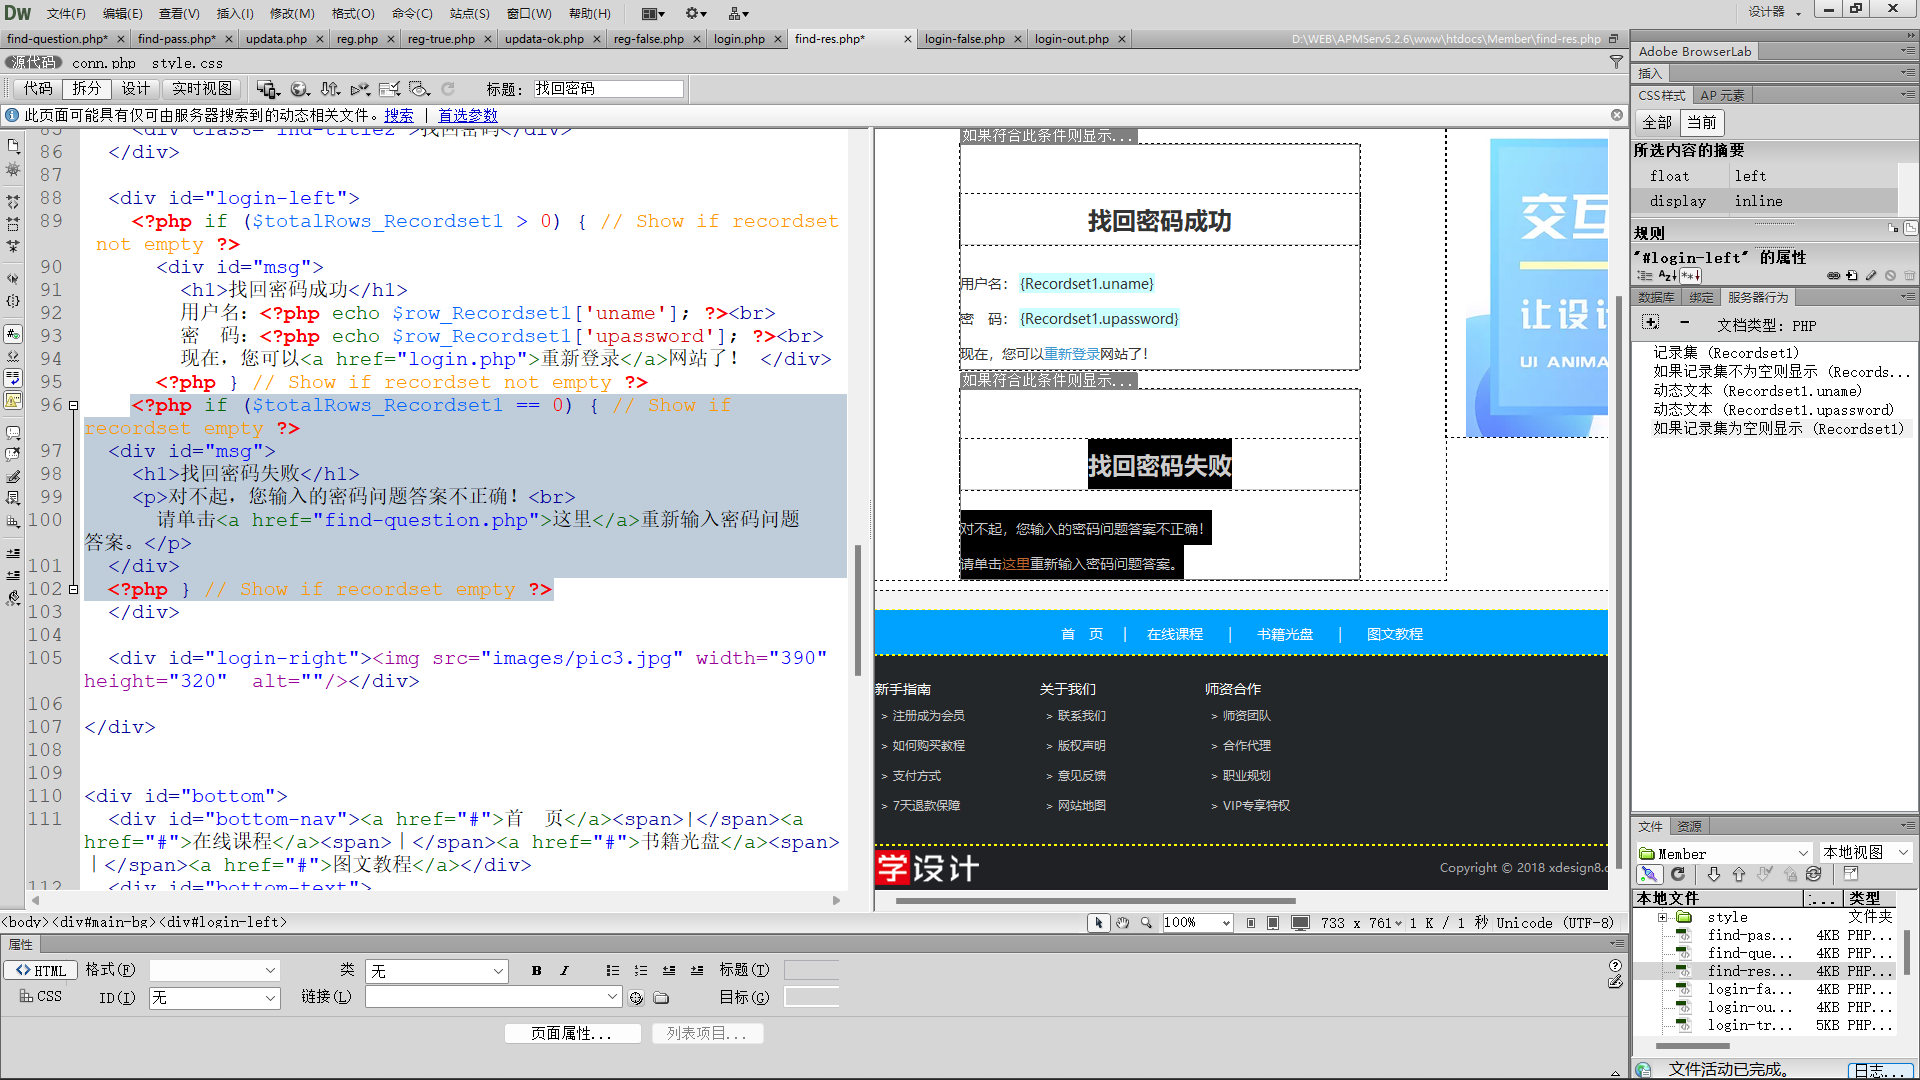The height and width of the screenshot is (1080, 1920).
Task: Select the CSS properties mode button
Action: coord(41,997)
